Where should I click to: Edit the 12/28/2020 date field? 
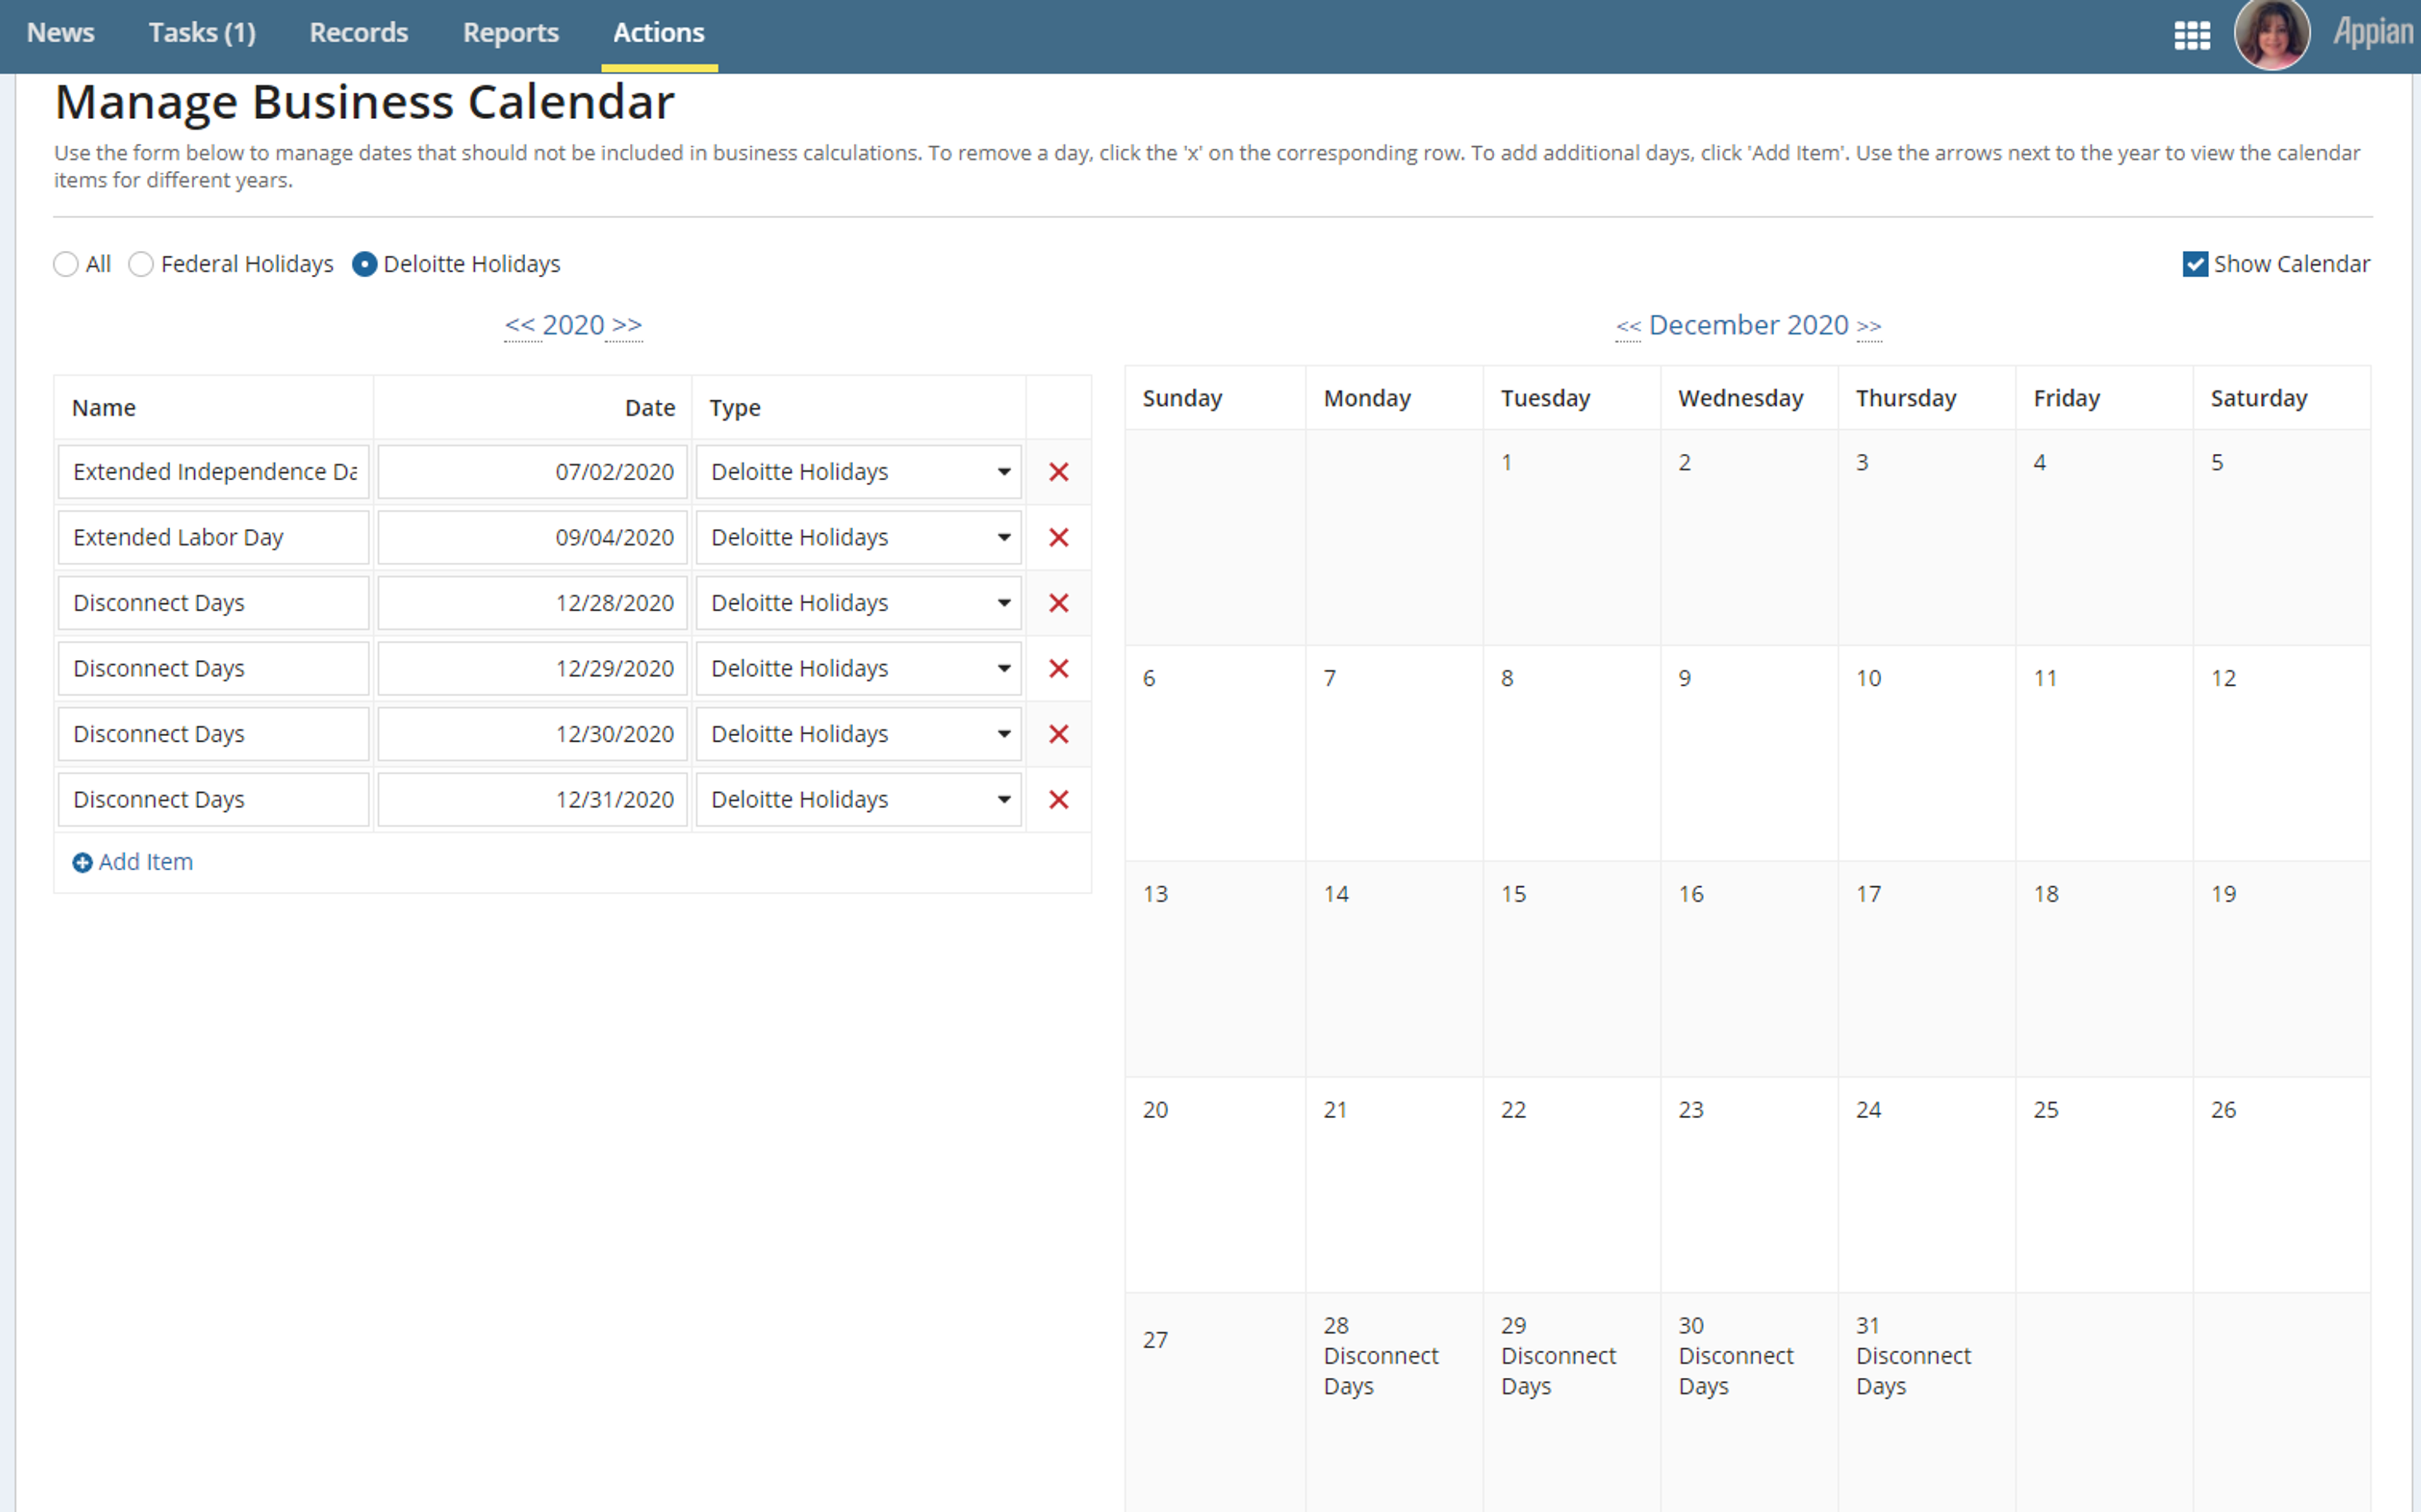coord(533,603)
